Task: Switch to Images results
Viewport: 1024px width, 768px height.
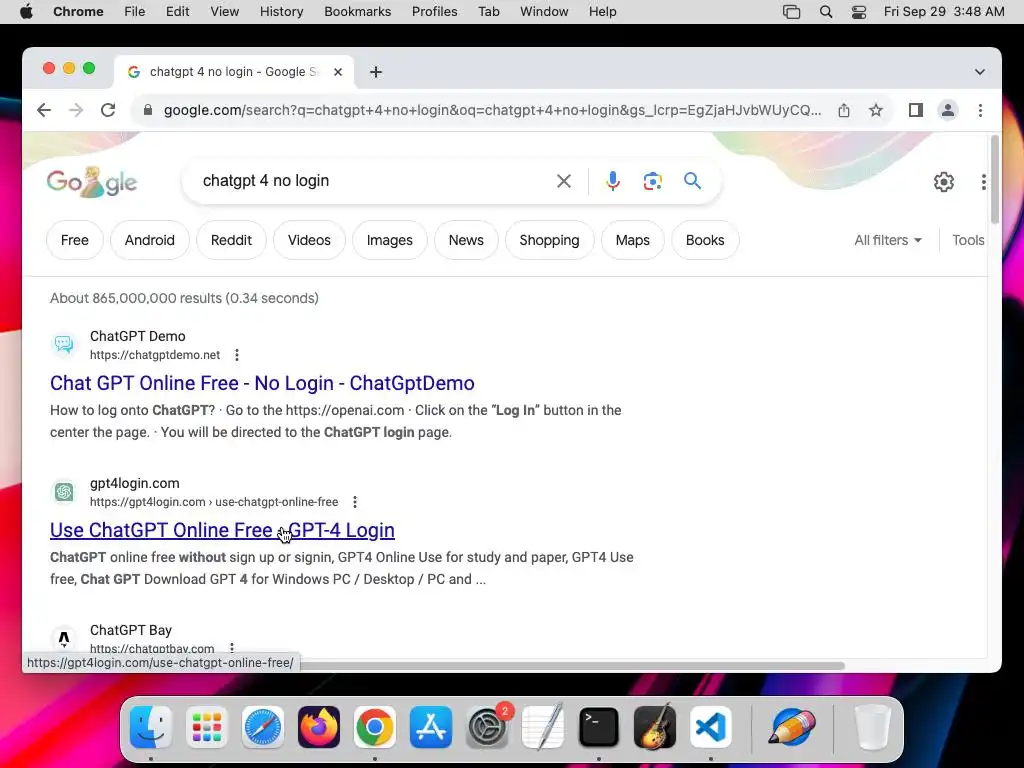Action: (x=389, y=240)
